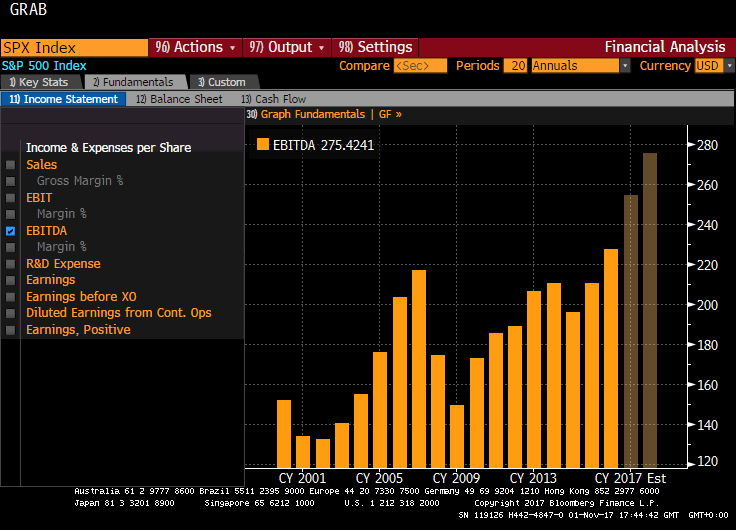Open the Key Stats tab
Image resolution: width=736 pixels, height=530 pixels.
tap(39, 82)
